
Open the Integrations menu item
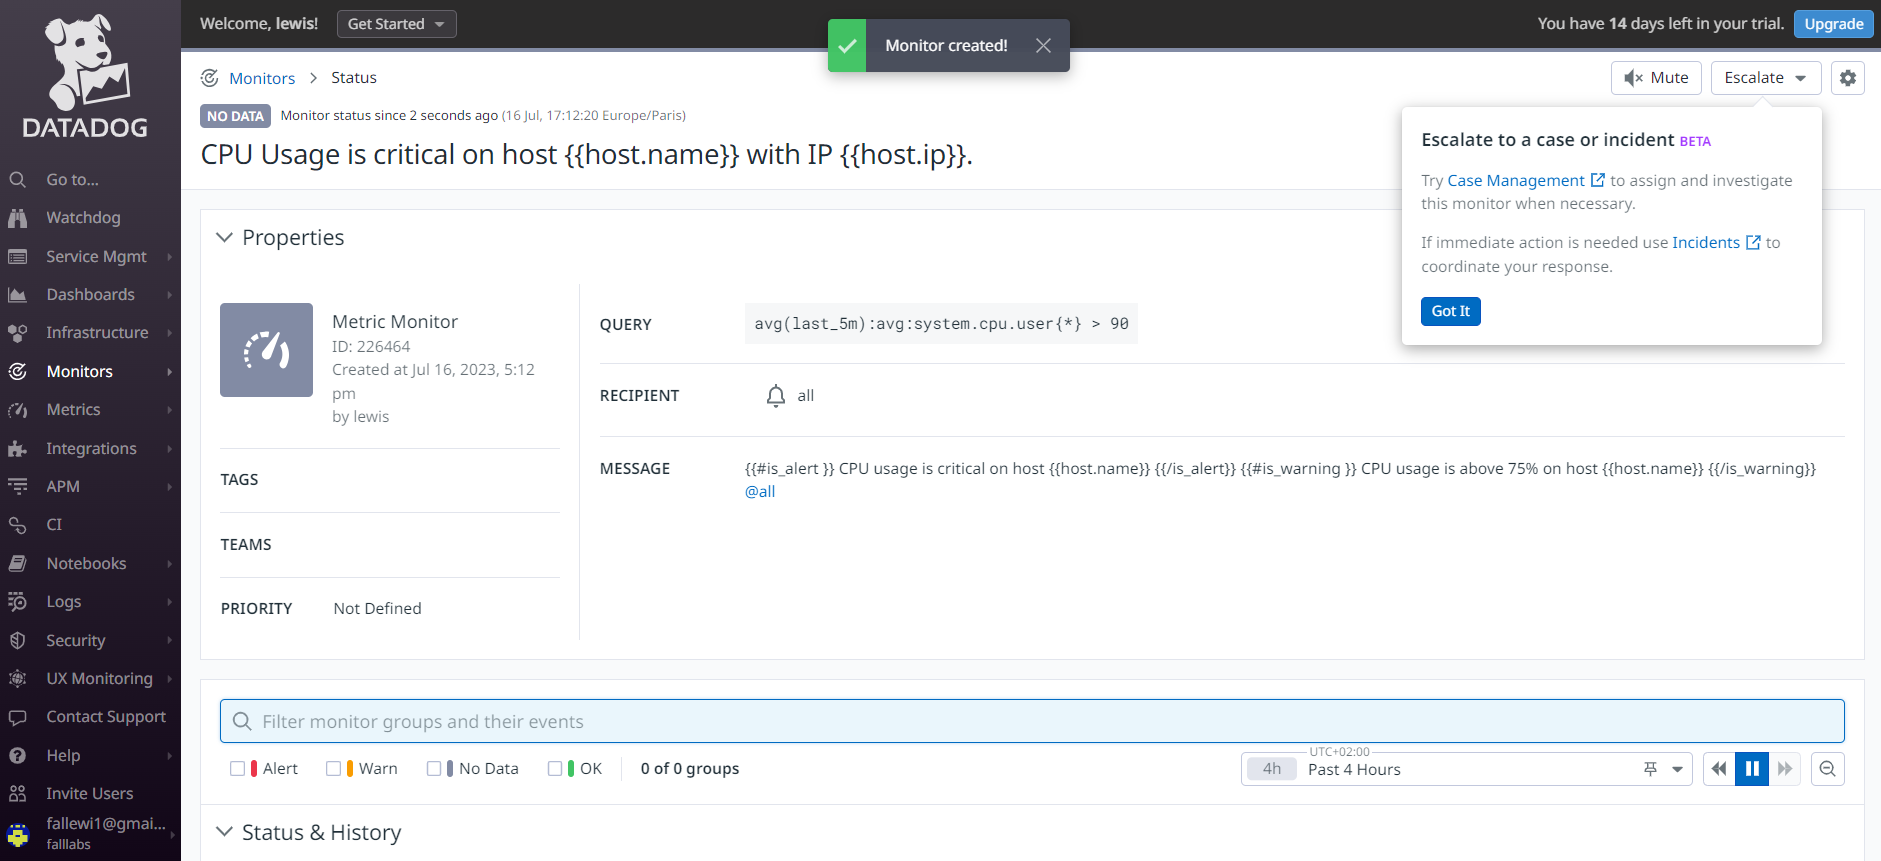coord(90,449)
